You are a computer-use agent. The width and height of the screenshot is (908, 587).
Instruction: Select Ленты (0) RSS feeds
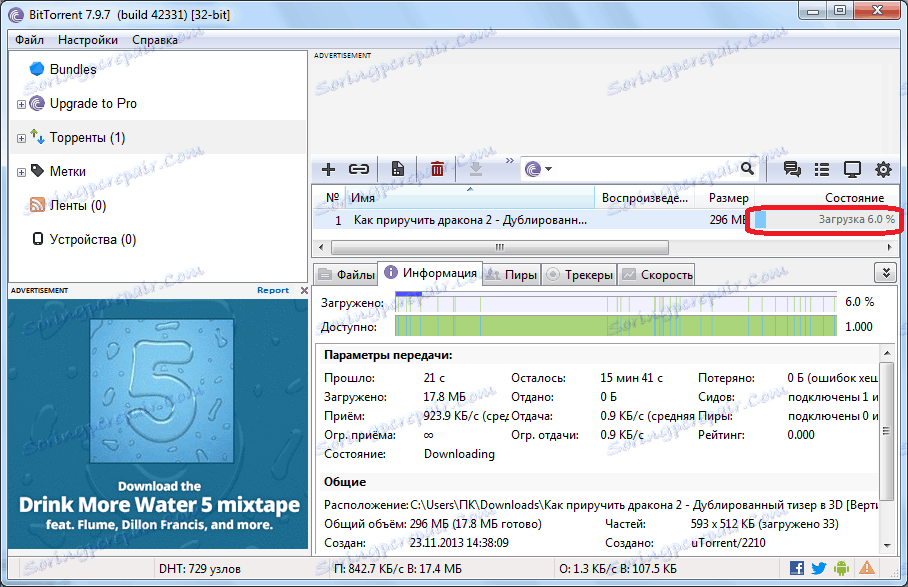point(78,206)
